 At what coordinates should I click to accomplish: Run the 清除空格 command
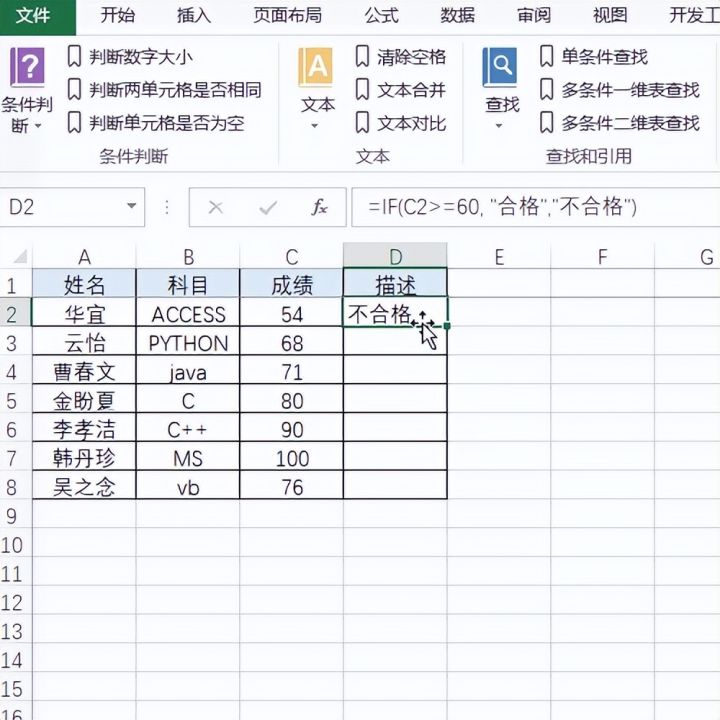click(411, 57)
